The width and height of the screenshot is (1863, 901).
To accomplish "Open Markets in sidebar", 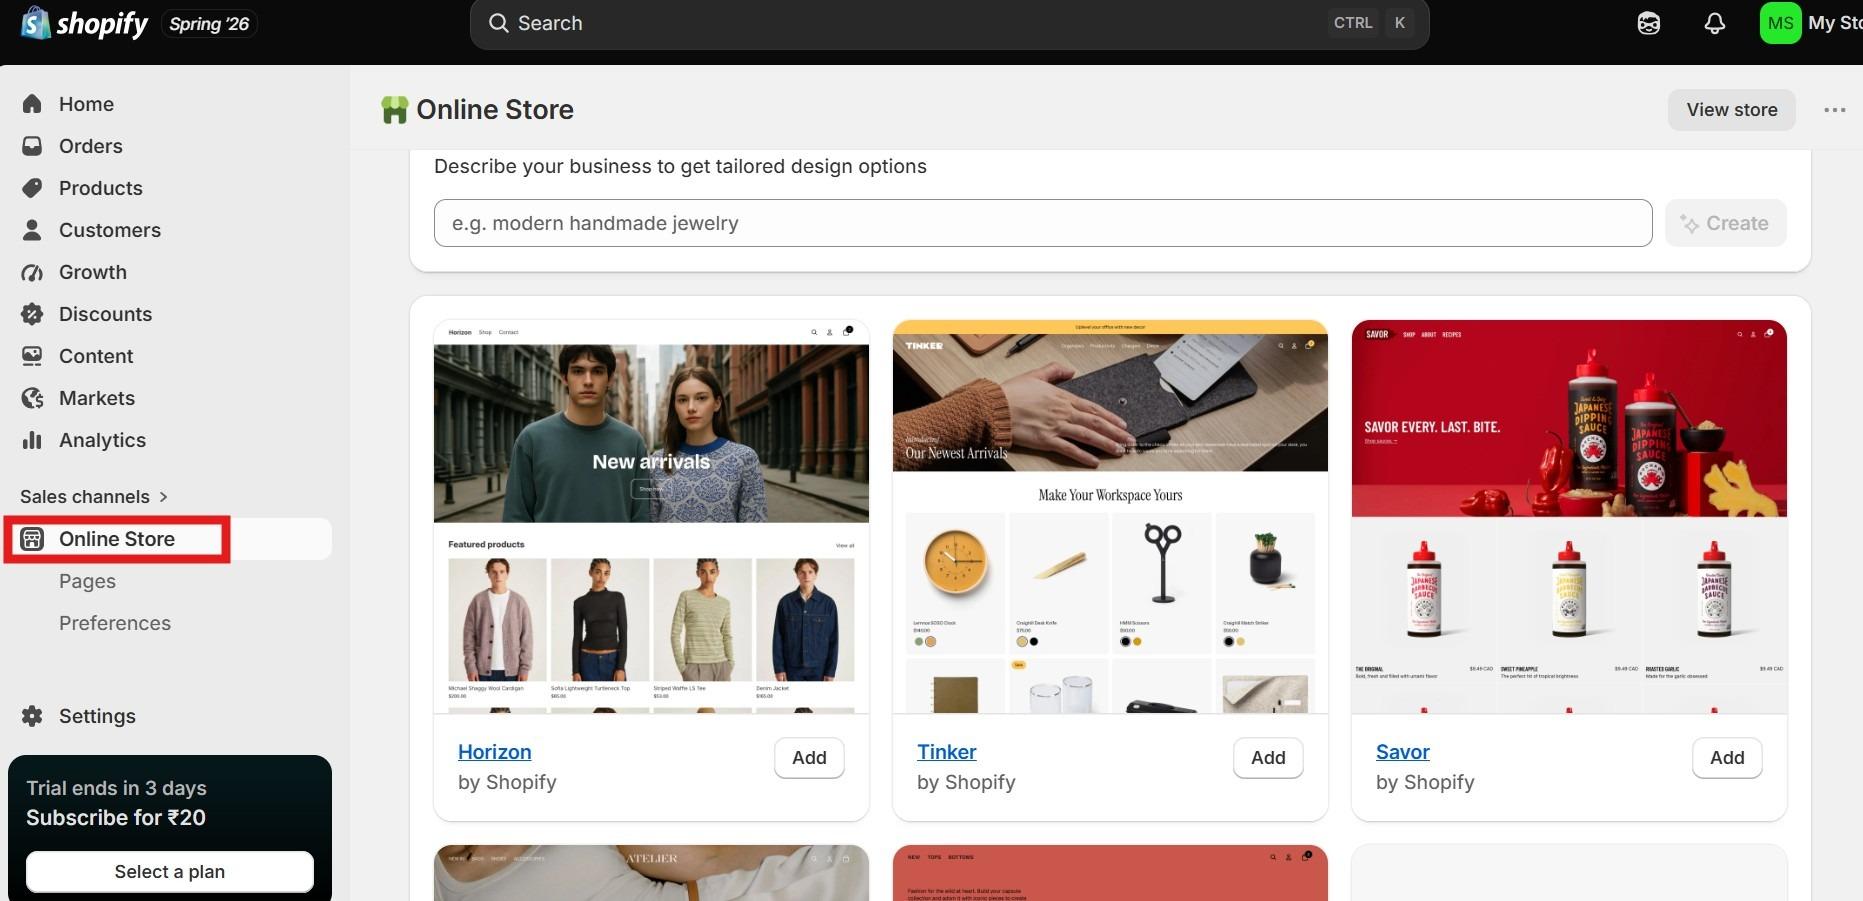I will [x=97, y=398].
